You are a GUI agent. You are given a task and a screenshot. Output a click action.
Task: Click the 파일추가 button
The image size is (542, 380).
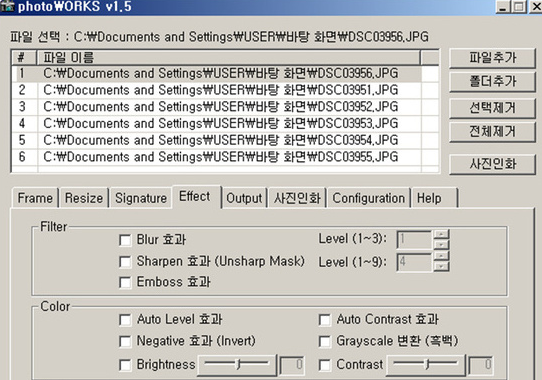tap(492, 58)
